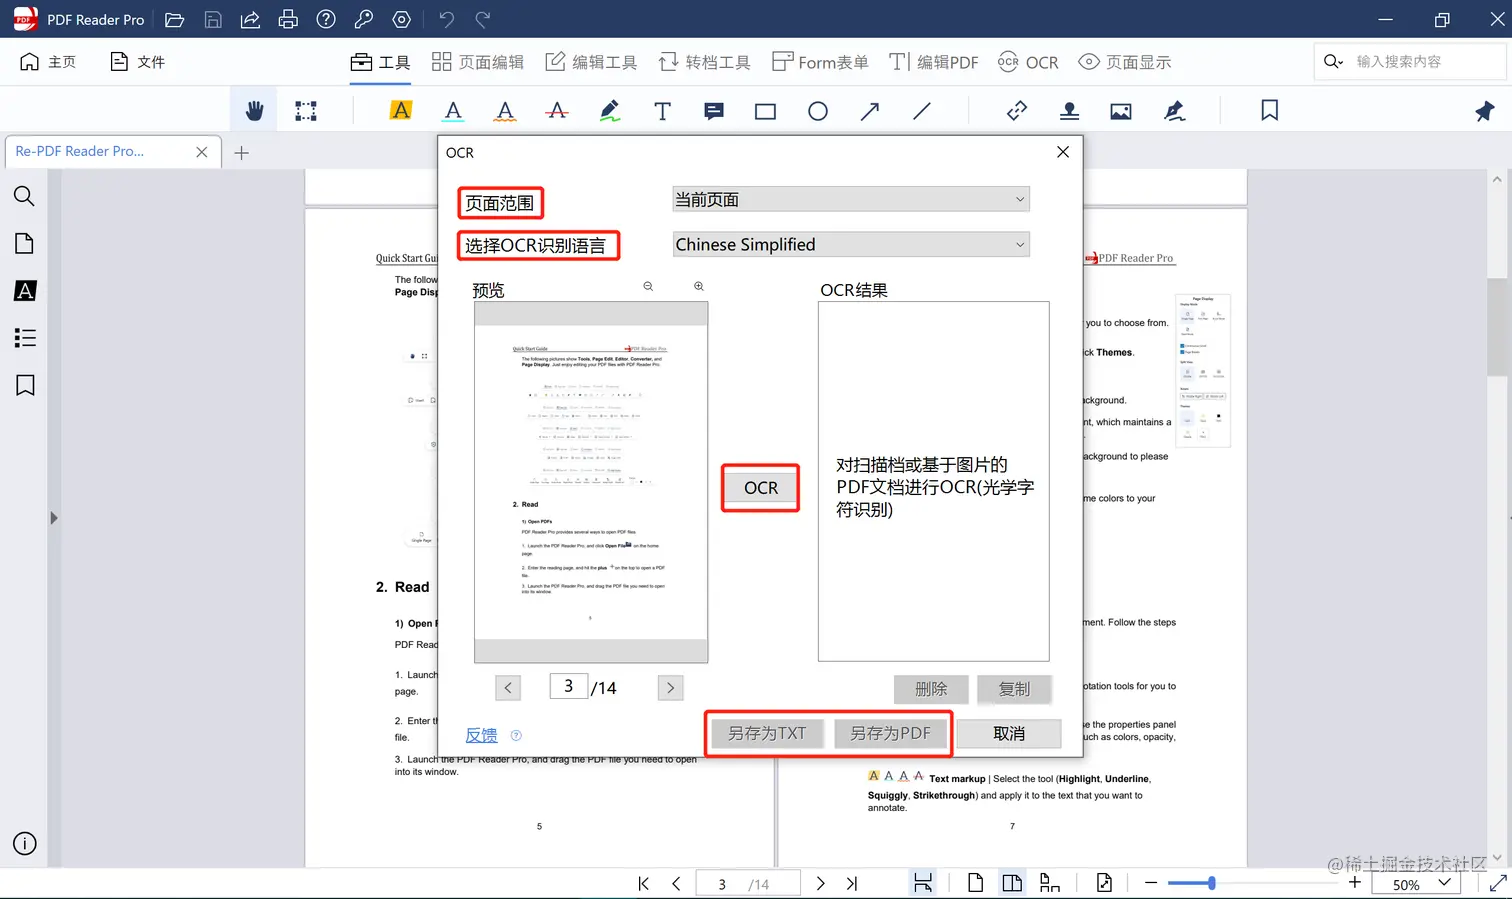Click the 复制 button
The width and height of the screenshot is (1512, 899).
click(x=1014, y=689)
